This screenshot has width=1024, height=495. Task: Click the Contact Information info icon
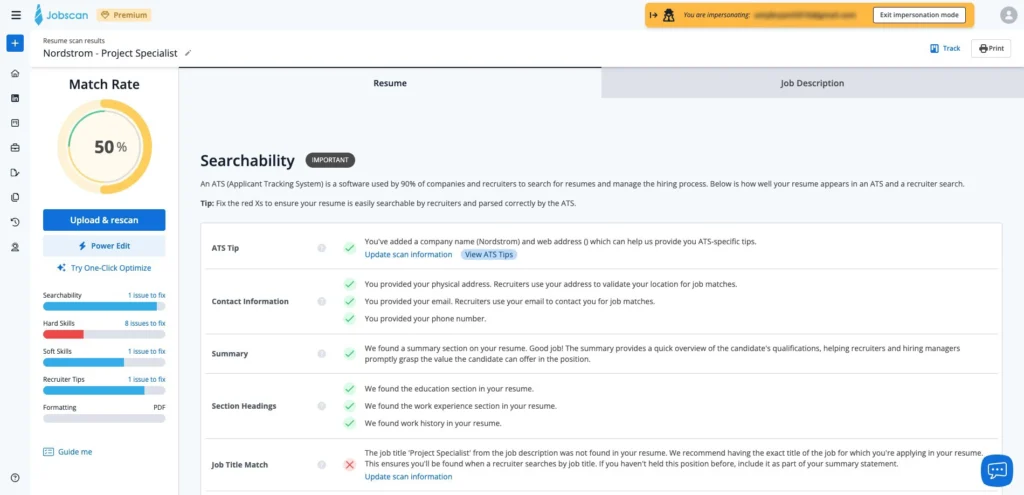coord(321,302)
